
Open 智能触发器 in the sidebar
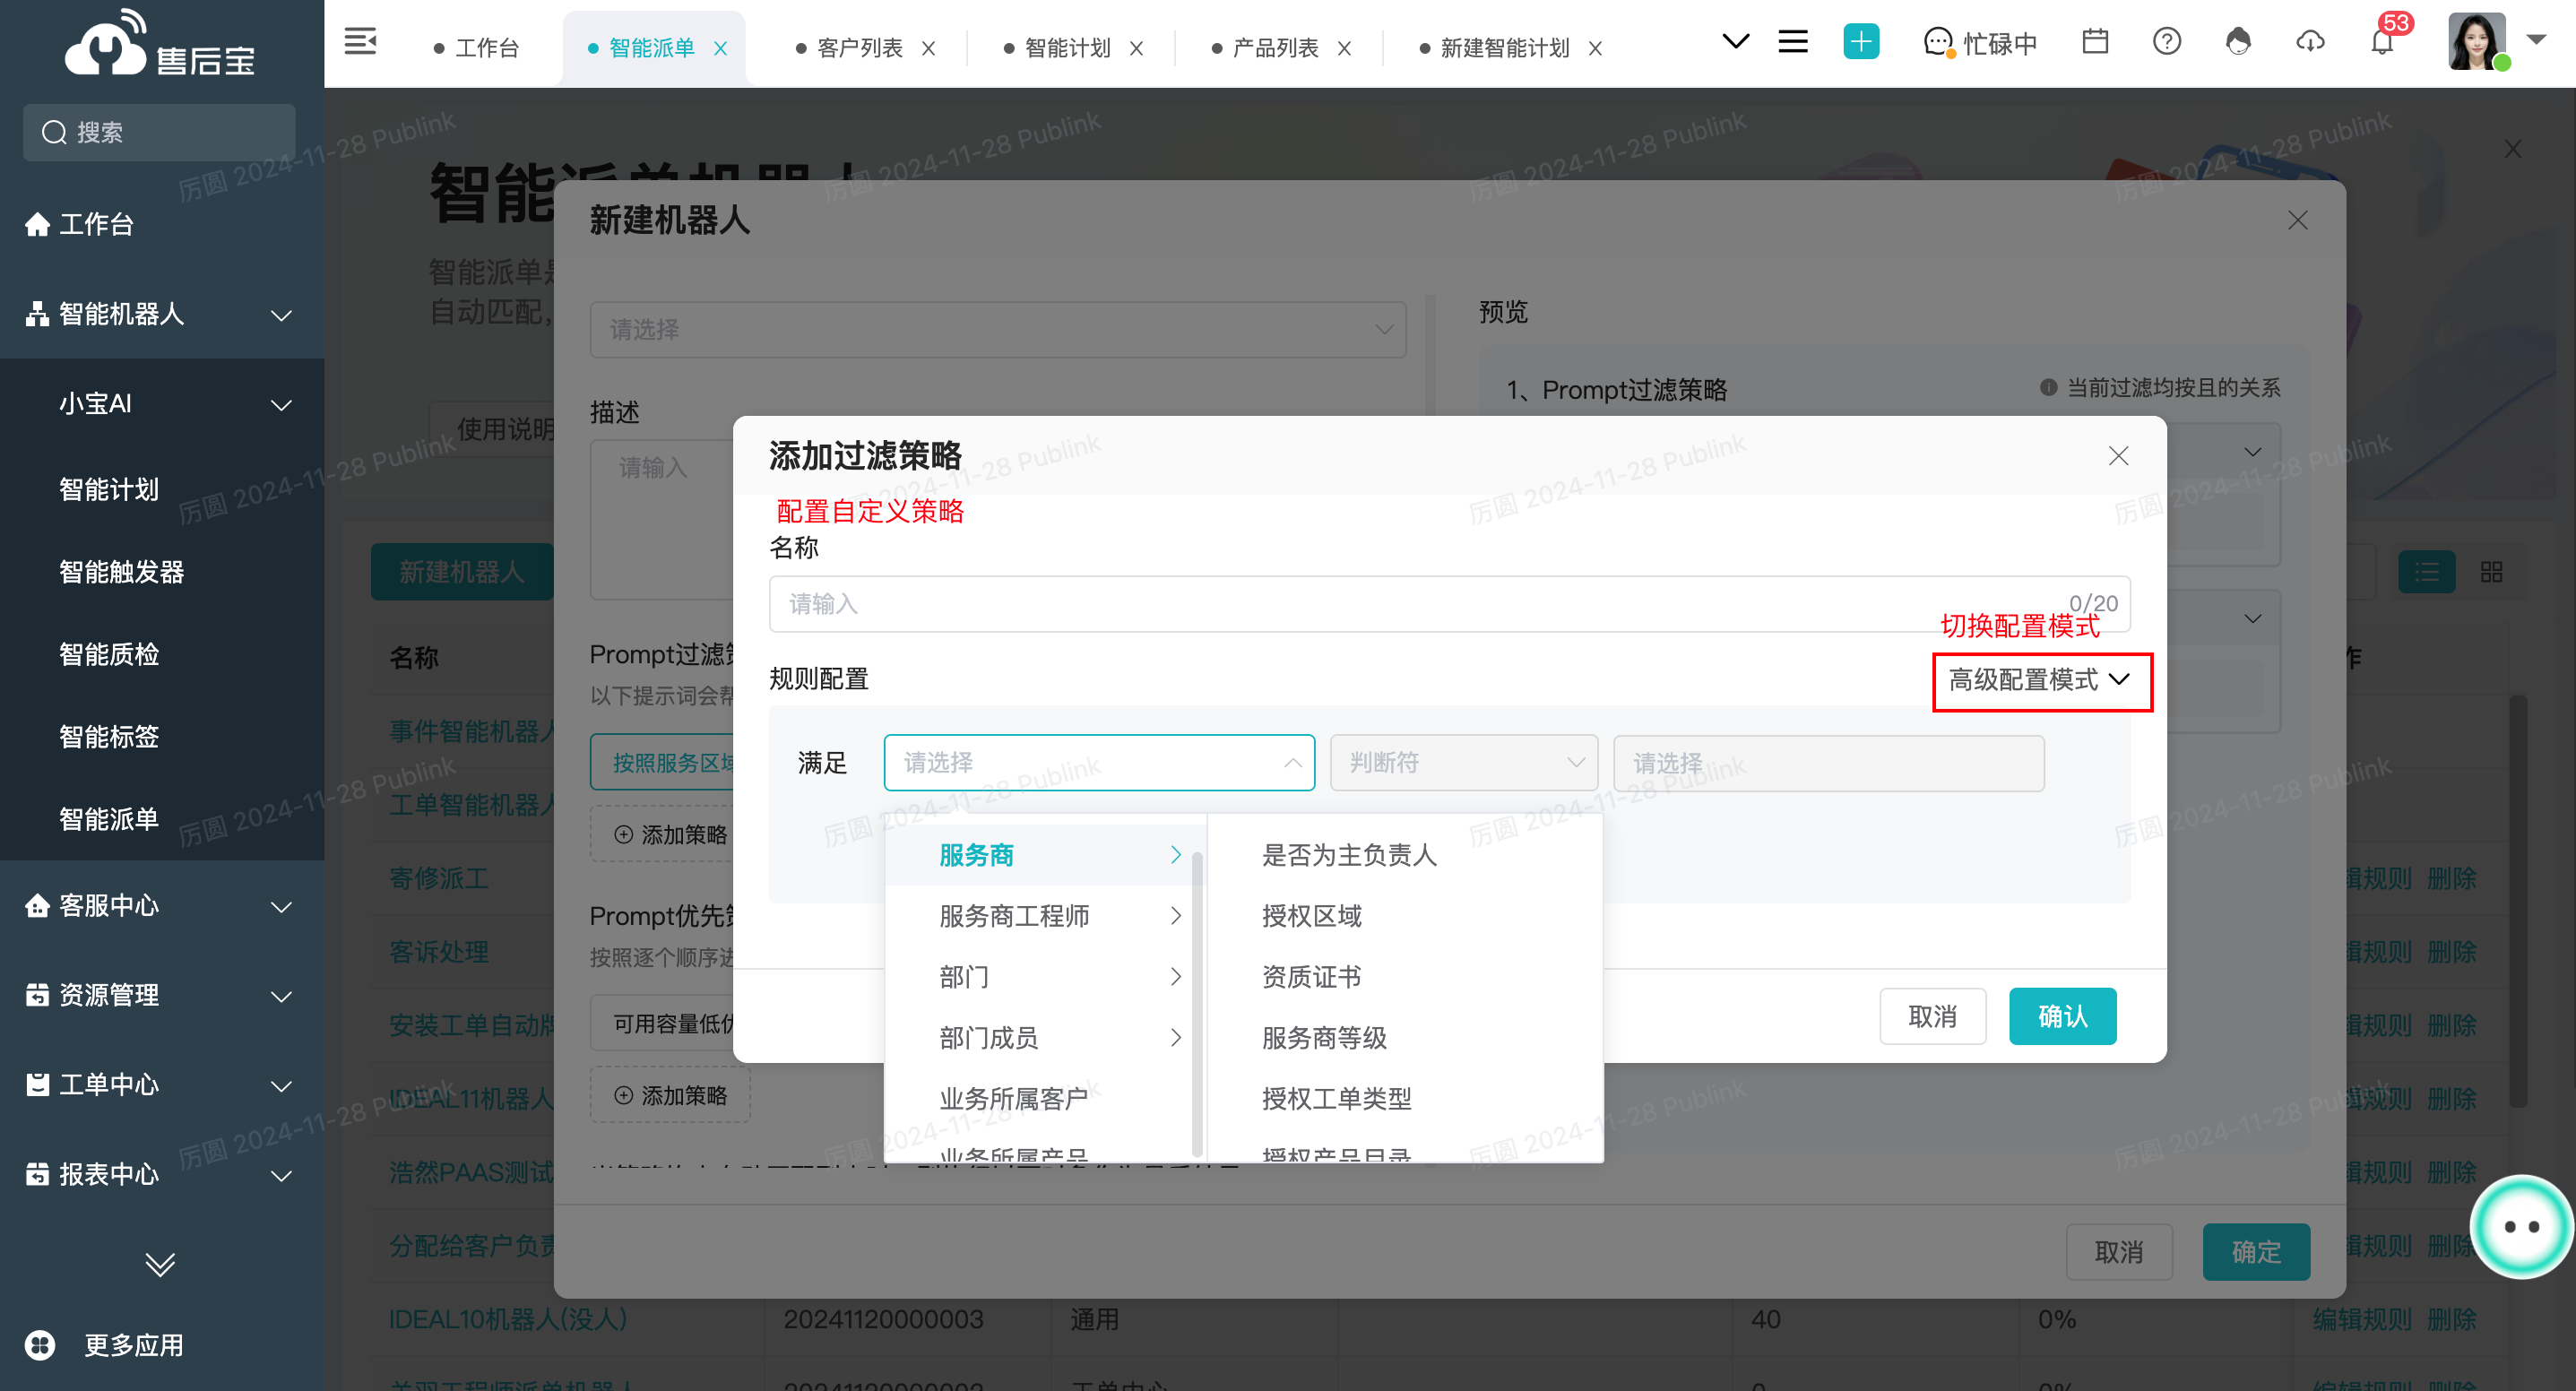(121, 572)
